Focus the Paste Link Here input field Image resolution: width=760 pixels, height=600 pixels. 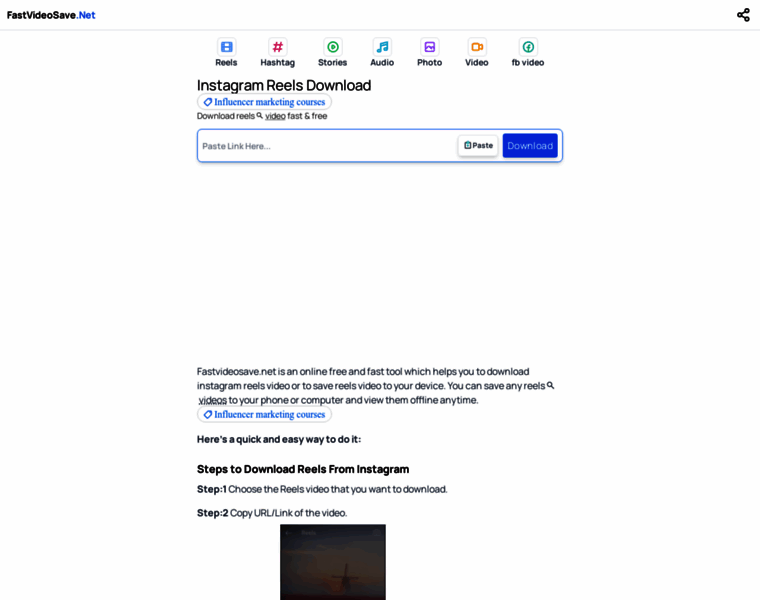point(327,146)
